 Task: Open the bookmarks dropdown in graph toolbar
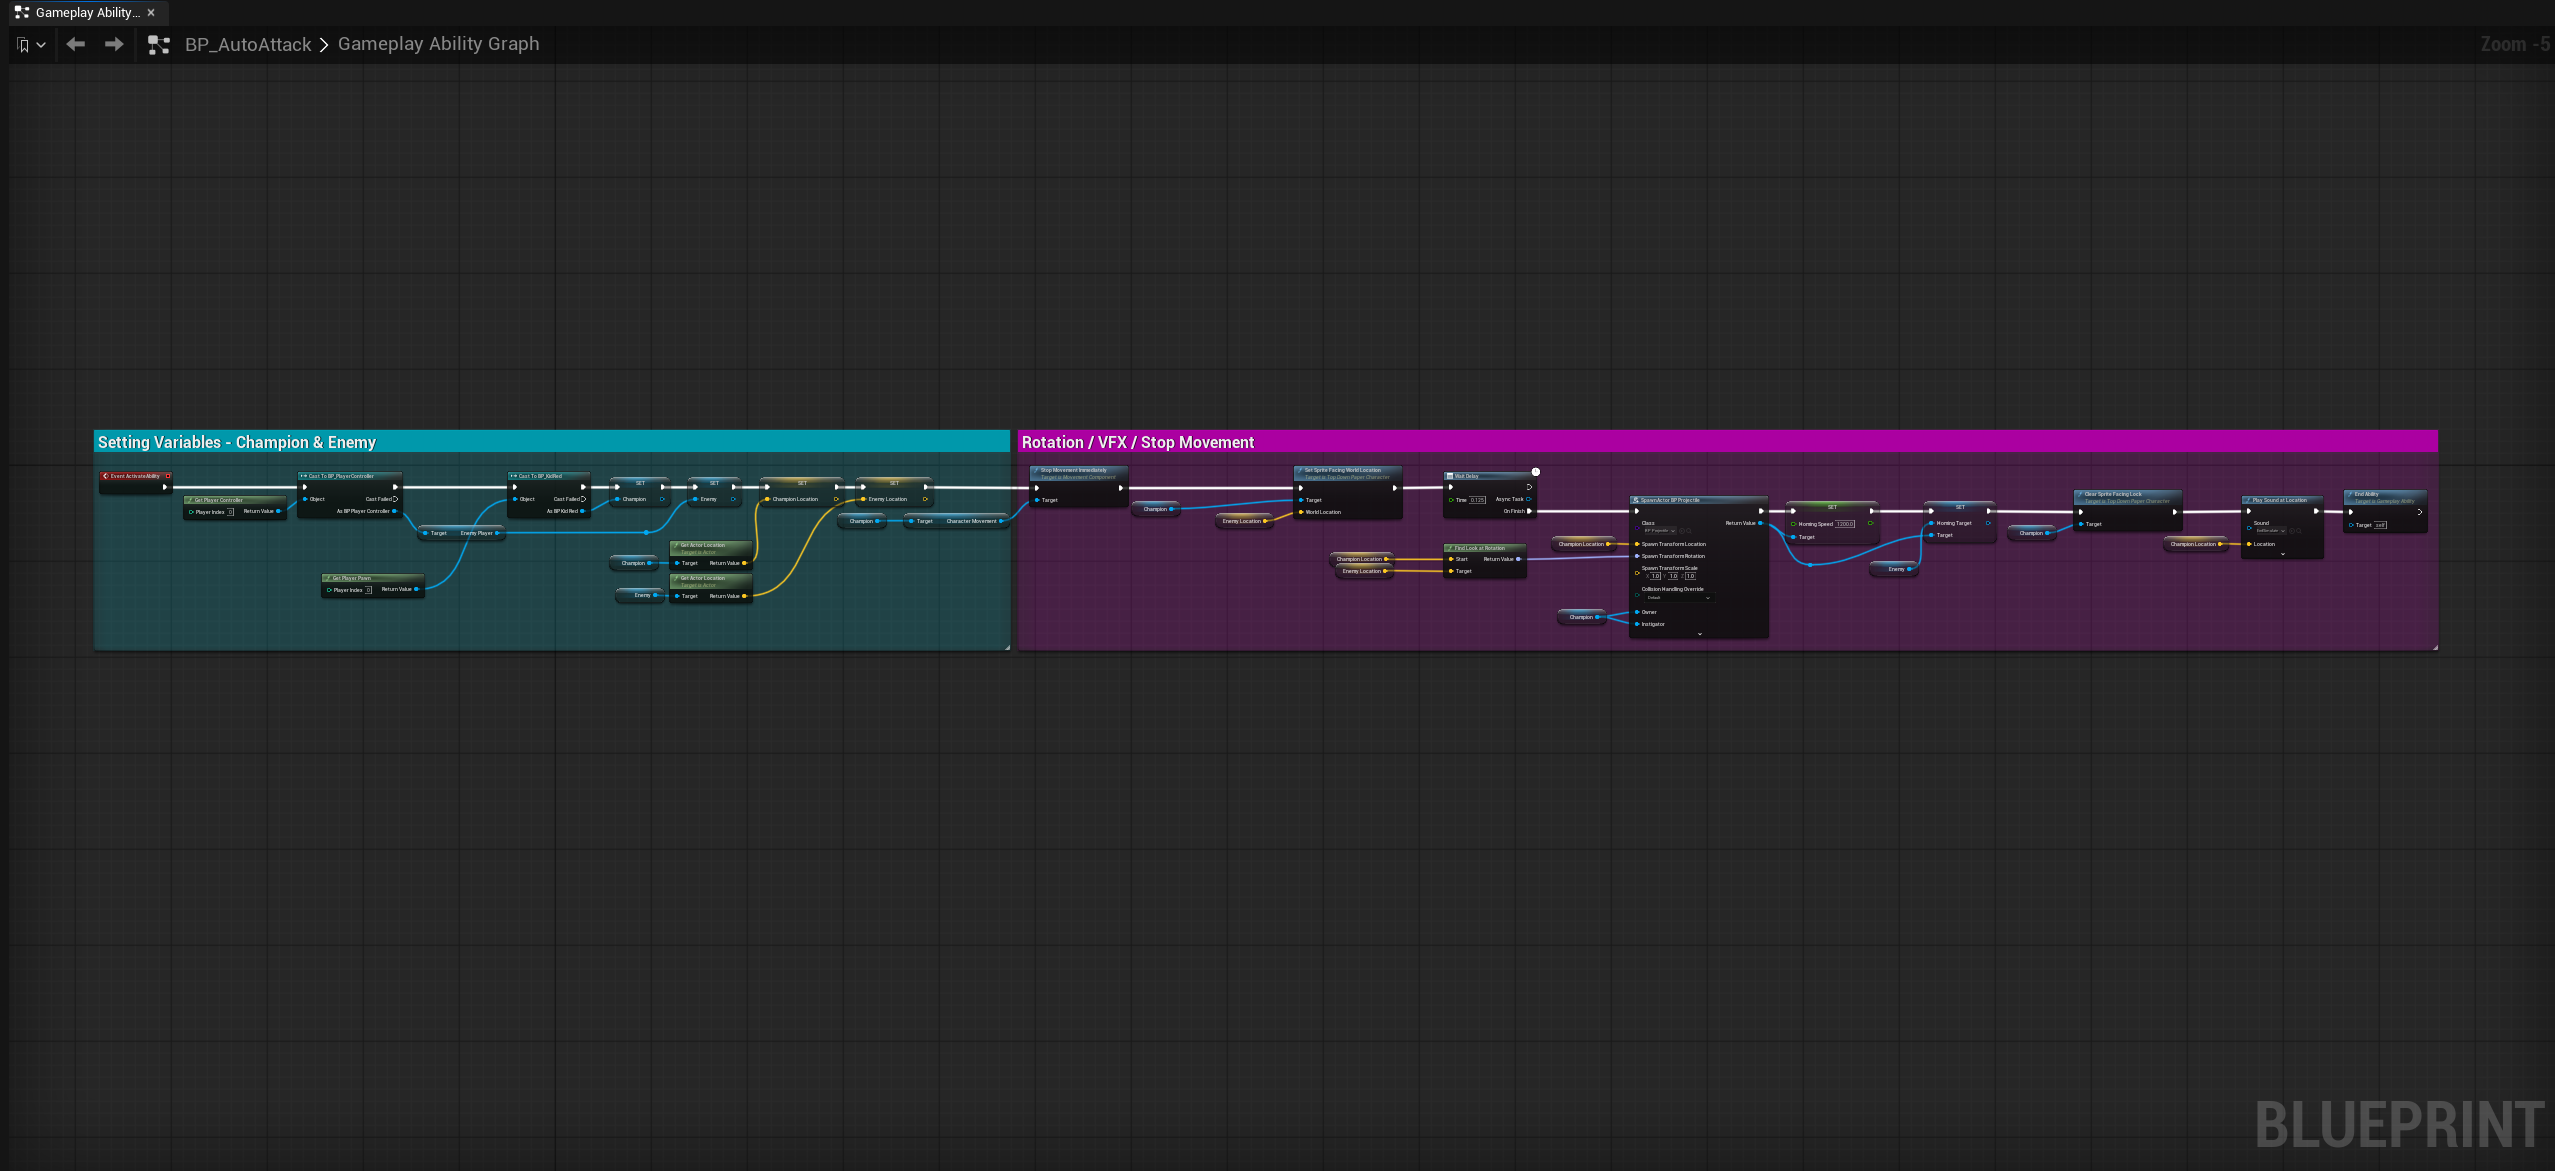coord(32,44)
